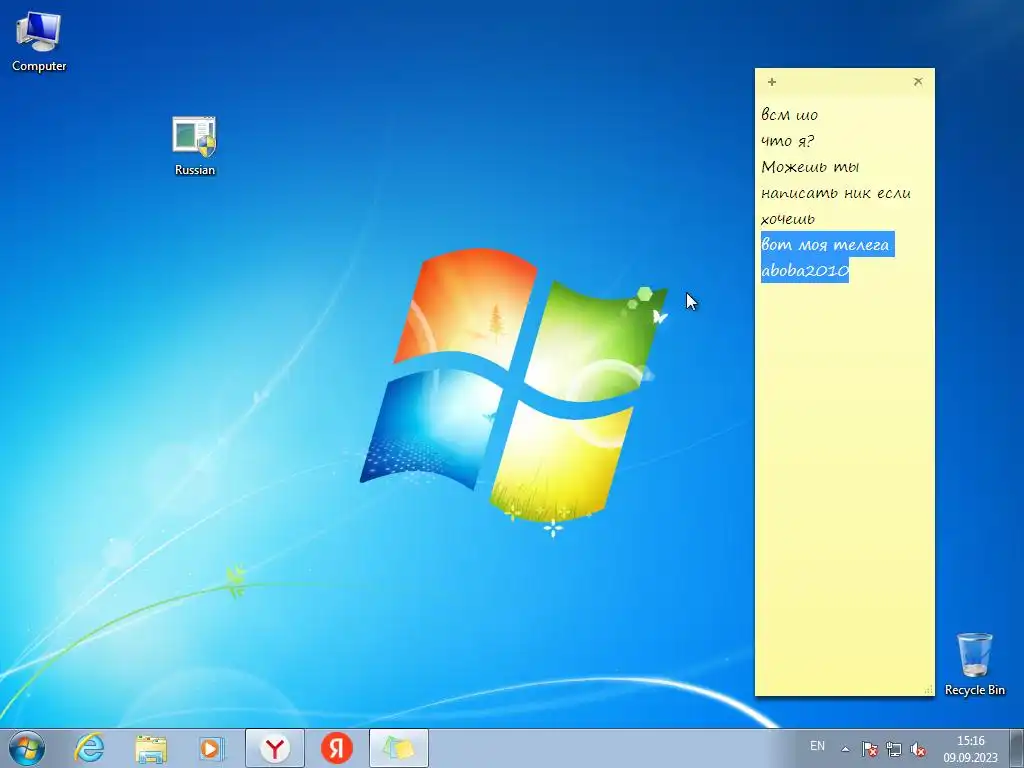Viewport: 1024px width, 768px height.
Task: Open Action Center flag icon
Action: [869, 749]
